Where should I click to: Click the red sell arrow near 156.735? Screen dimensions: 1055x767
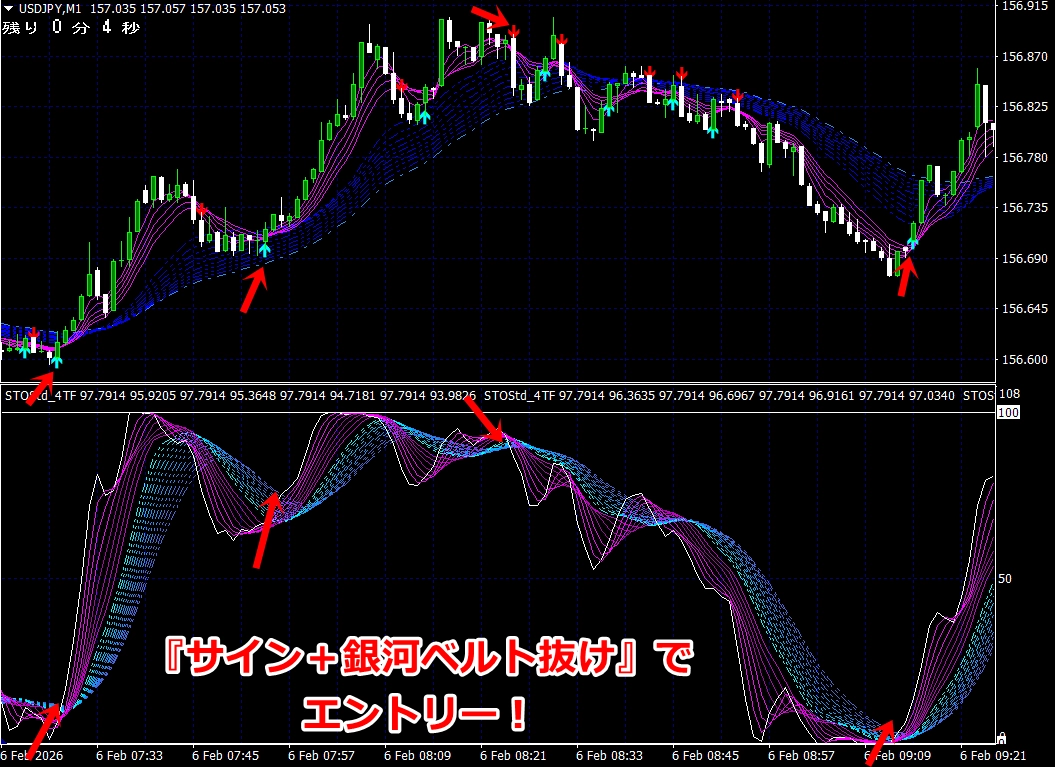(x=202, y=209)
